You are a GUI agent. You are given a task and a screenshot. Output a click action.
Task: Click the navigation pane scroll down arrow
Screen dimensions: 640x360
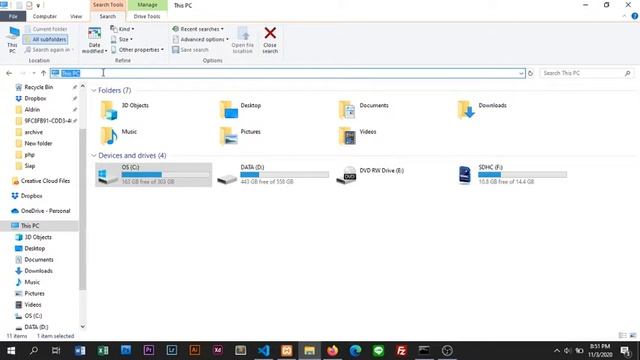pyautogui.click(x=83, y=327)
